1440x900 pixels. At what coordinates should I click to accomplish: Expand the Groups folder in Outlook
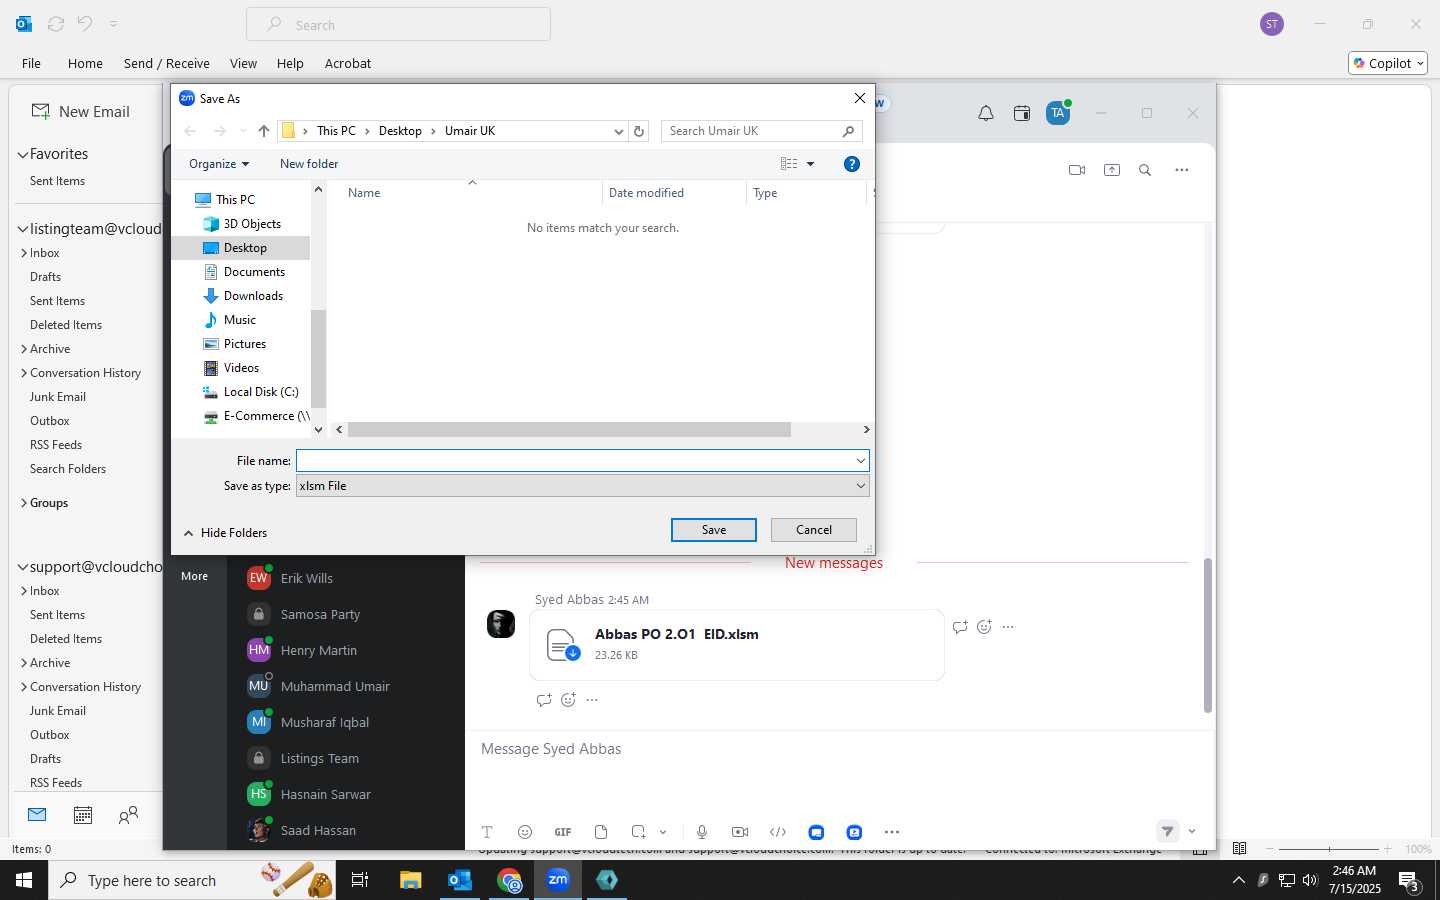point(24,503)
